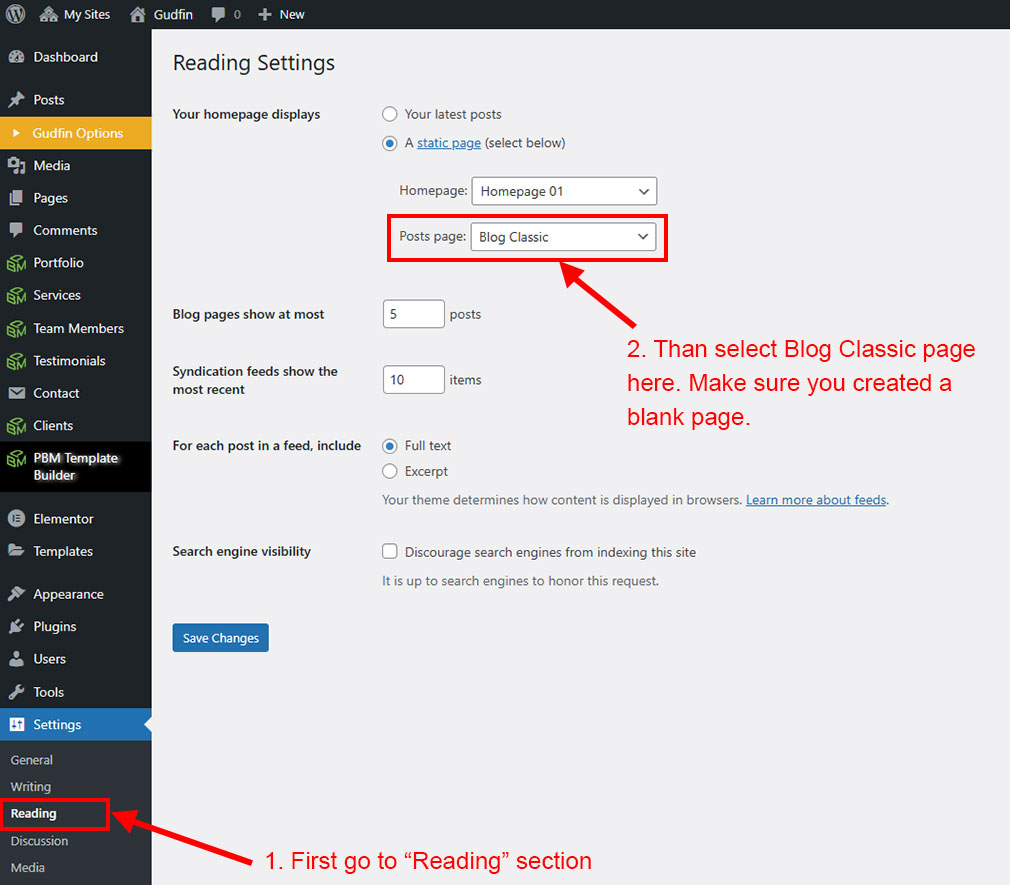Open the My Sites admin bar menu
The image size is (1010, 885).
75,14
